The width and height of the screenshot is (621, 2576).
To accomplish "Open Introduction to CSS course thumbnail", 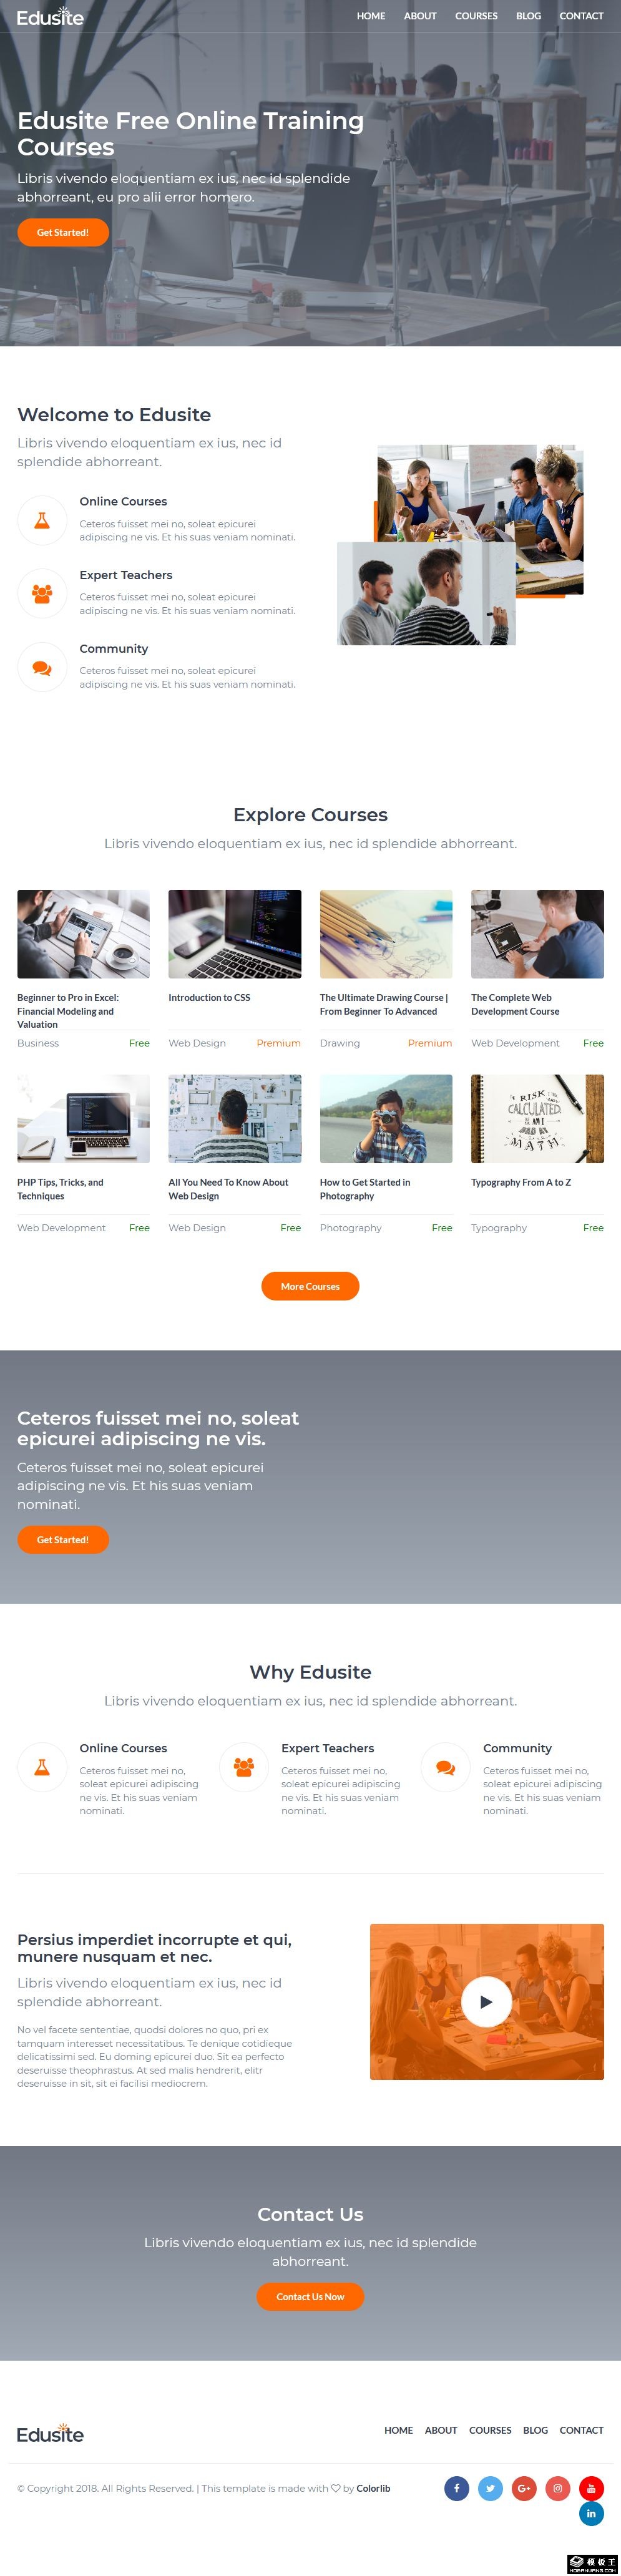I will click(x=234, y=934).
